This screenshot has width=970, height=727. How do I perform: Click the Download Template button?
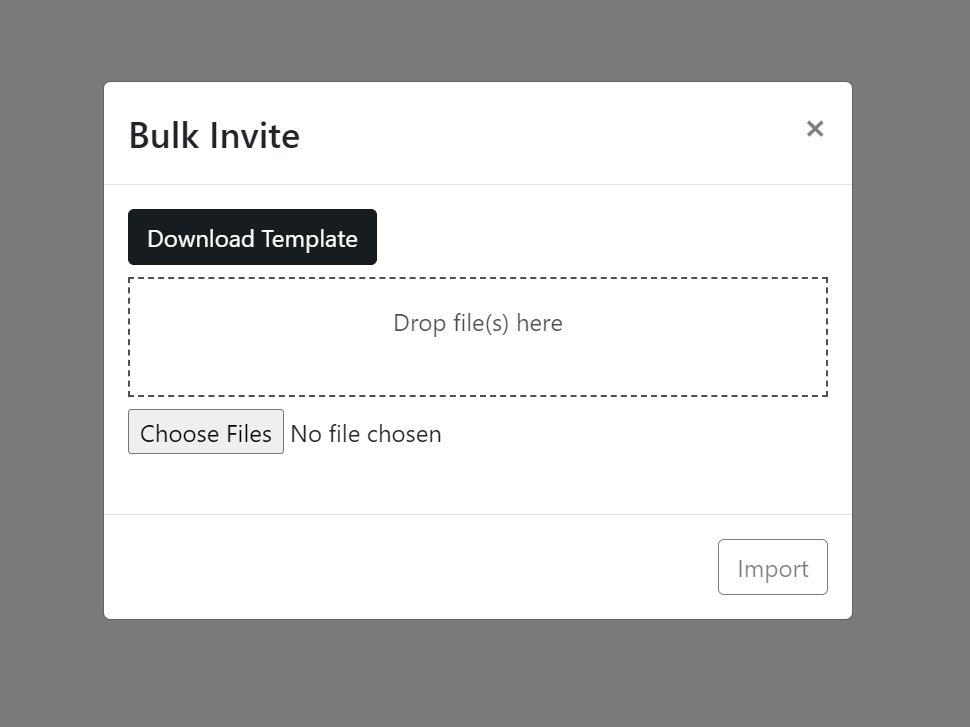pyautogui.click(x=252, y=237)
